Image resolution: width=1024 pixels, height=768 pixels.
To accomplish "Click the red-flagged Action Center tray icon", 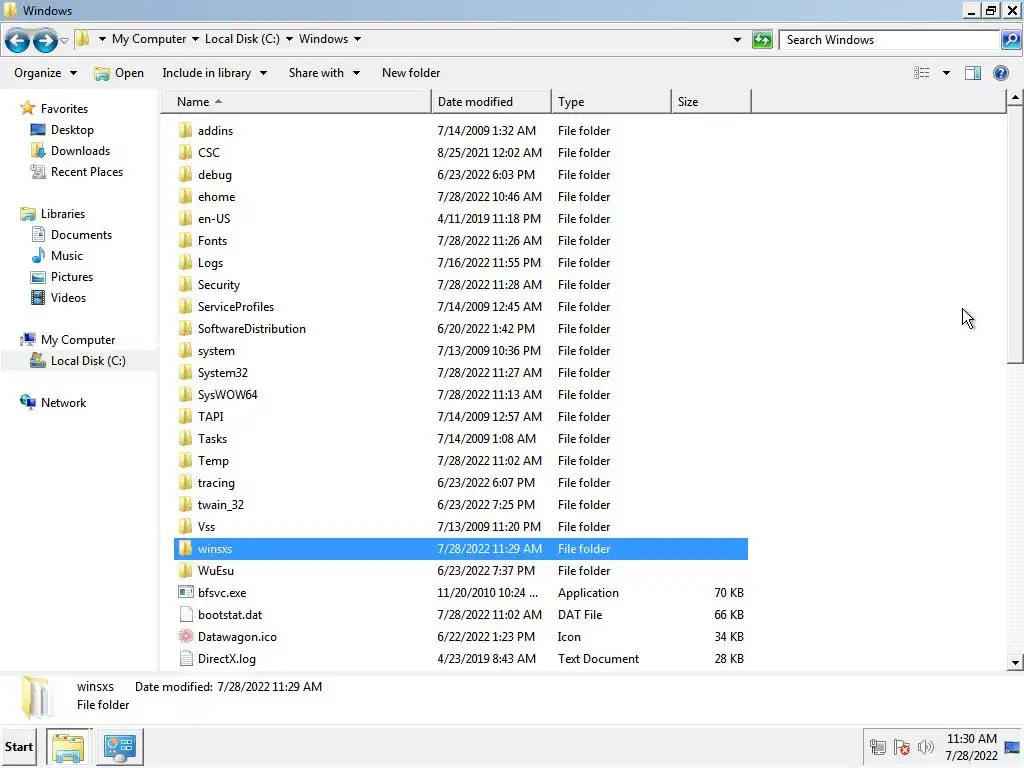I will [x=902, y=747].
